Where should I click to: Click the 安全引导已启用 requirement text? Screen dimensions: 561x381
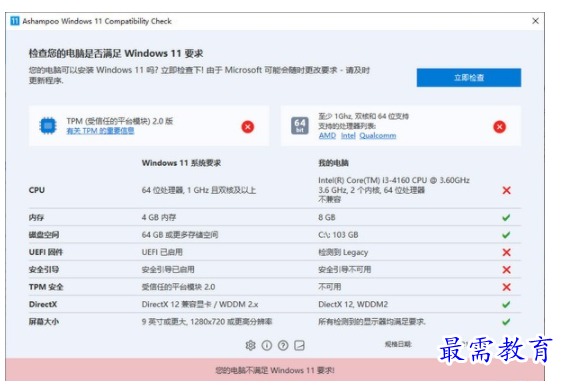(168, 270)
